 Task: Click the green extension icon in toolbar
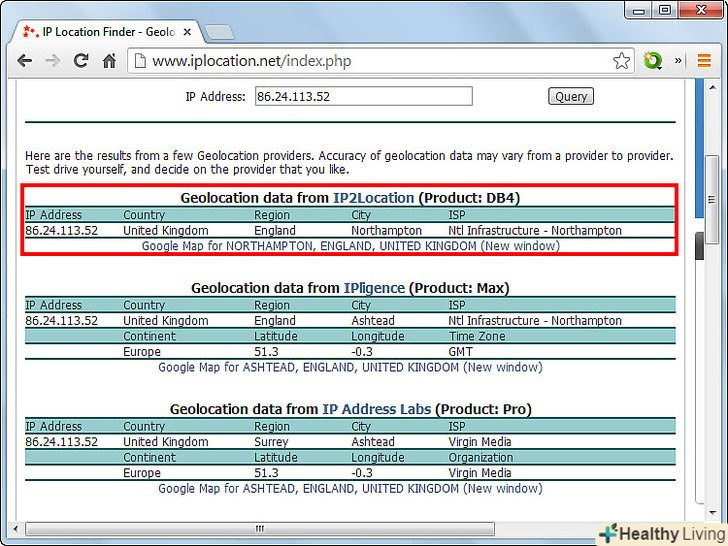[653, 61]
